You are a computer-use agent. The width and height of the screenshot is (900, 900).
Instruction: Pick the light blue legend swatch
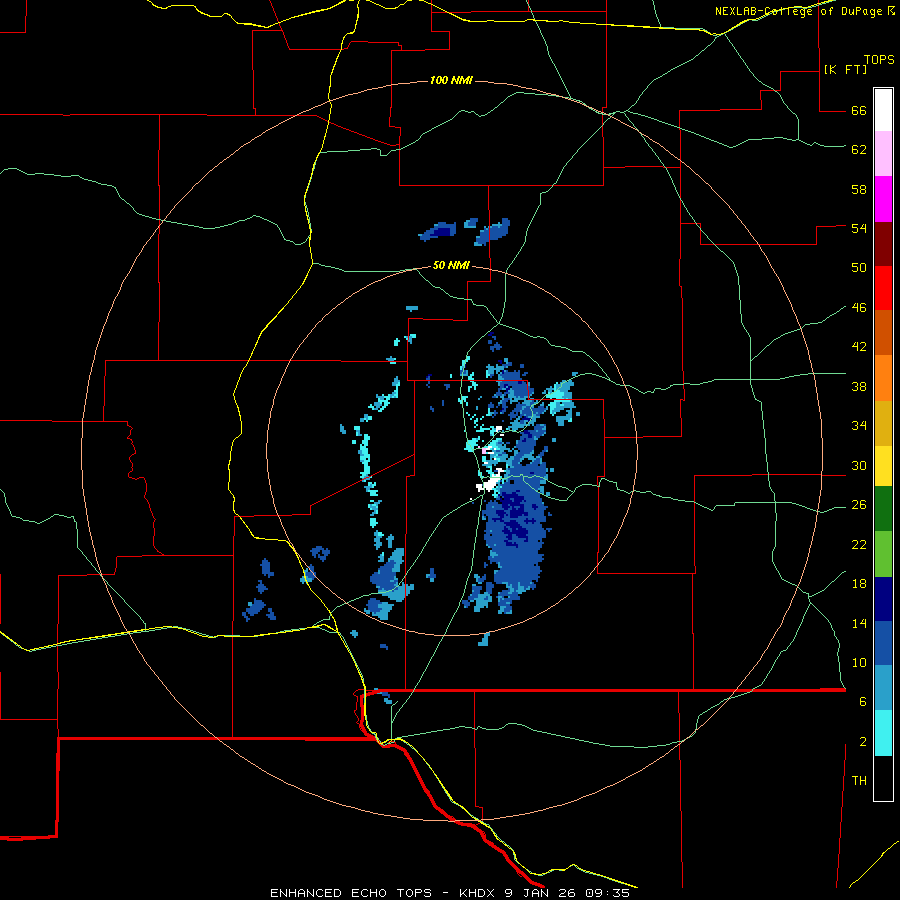click(x=883, y=688)
